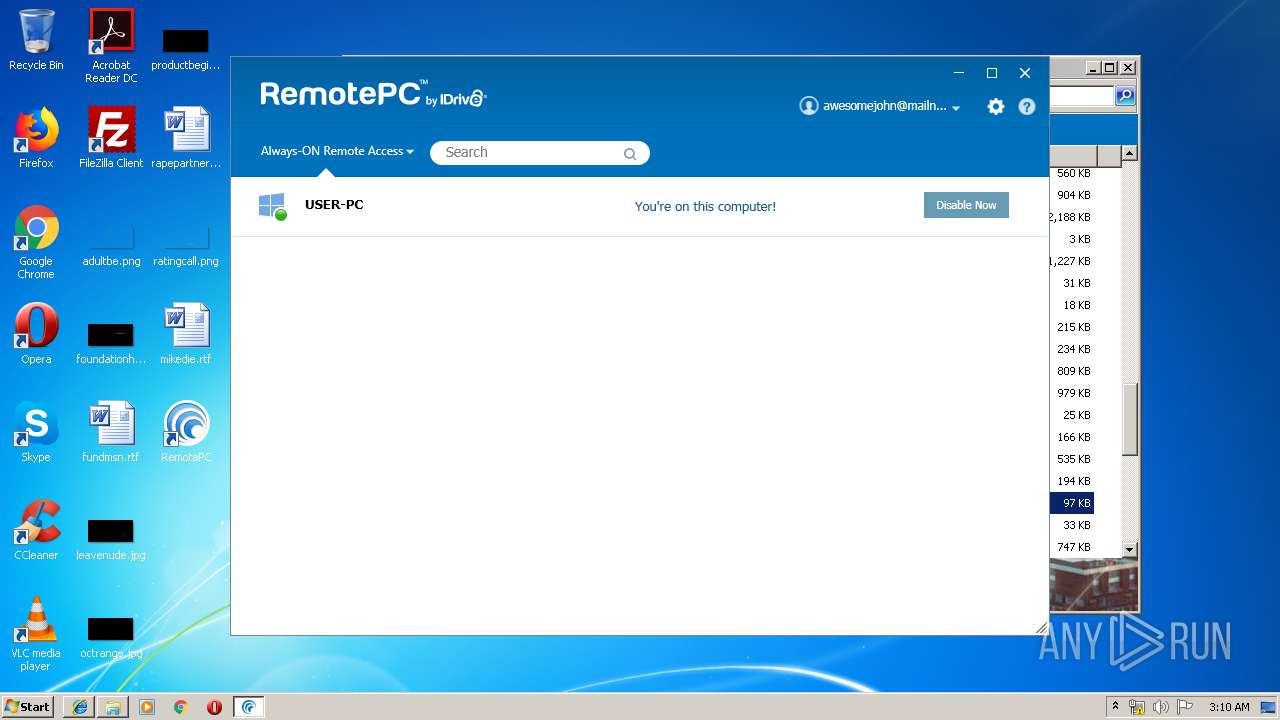Select leavenude.jpg file on desktop
Screen dimensions: 1280x720
(x=111, y=538)
